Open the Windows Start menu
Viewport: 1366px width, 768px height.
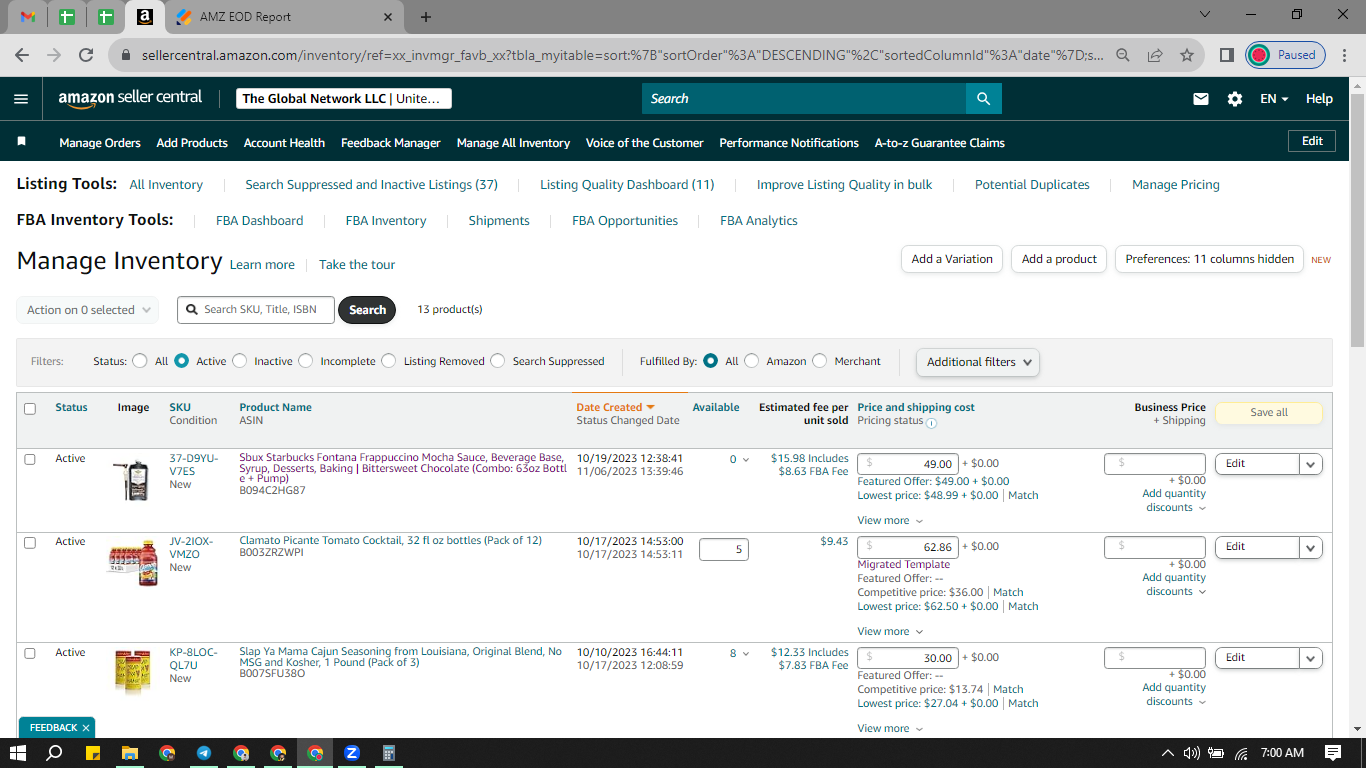pyautogui.click(x=17, y=753)
